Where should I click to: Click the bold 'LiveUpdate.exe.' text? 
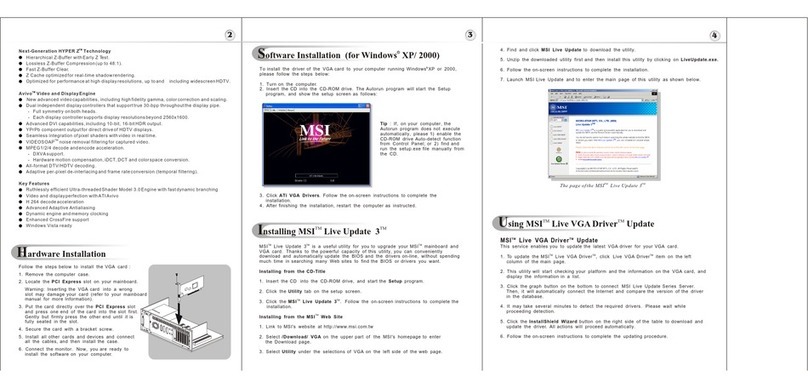699,60
